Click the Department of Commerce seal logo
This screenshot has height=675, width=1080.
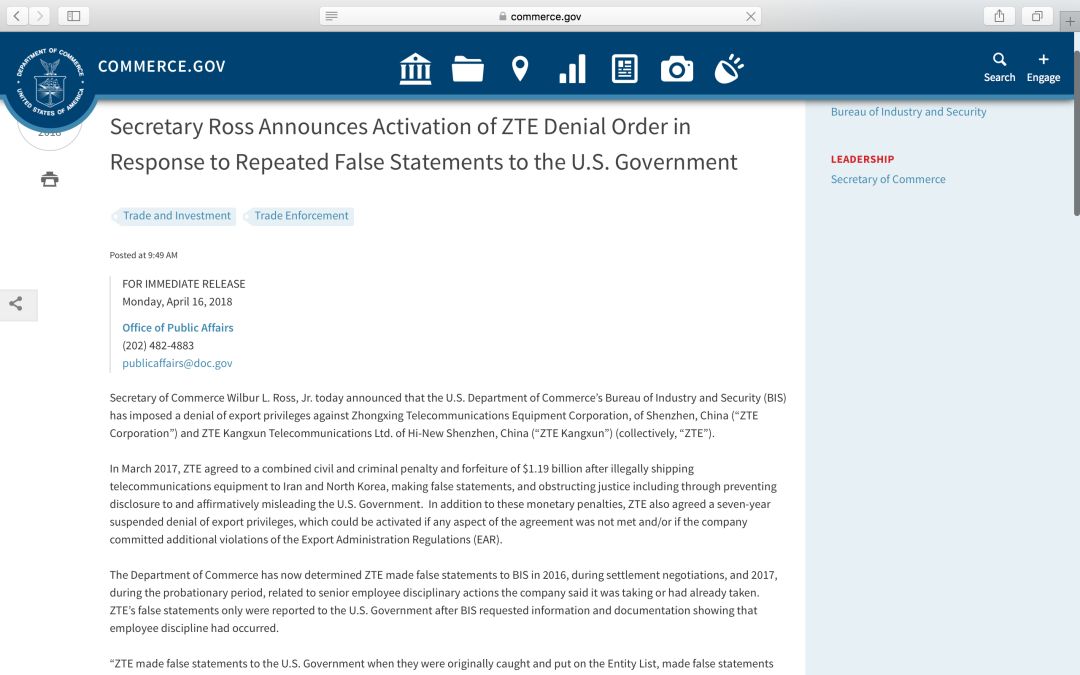(x=50, y=82)
